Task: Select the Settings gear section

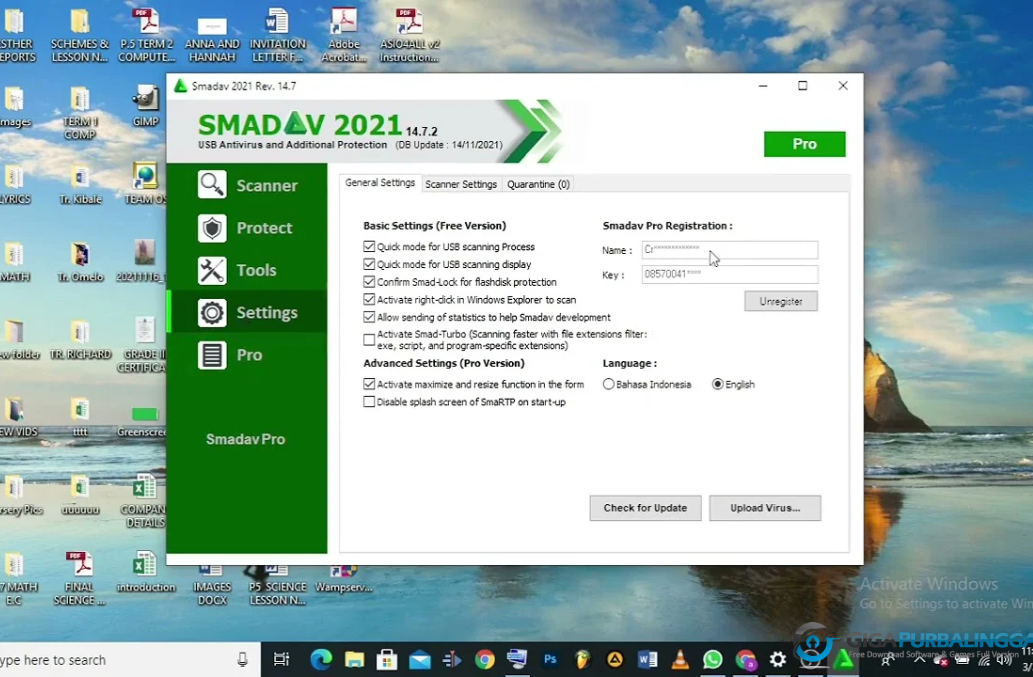Action: tap(247, 312)
